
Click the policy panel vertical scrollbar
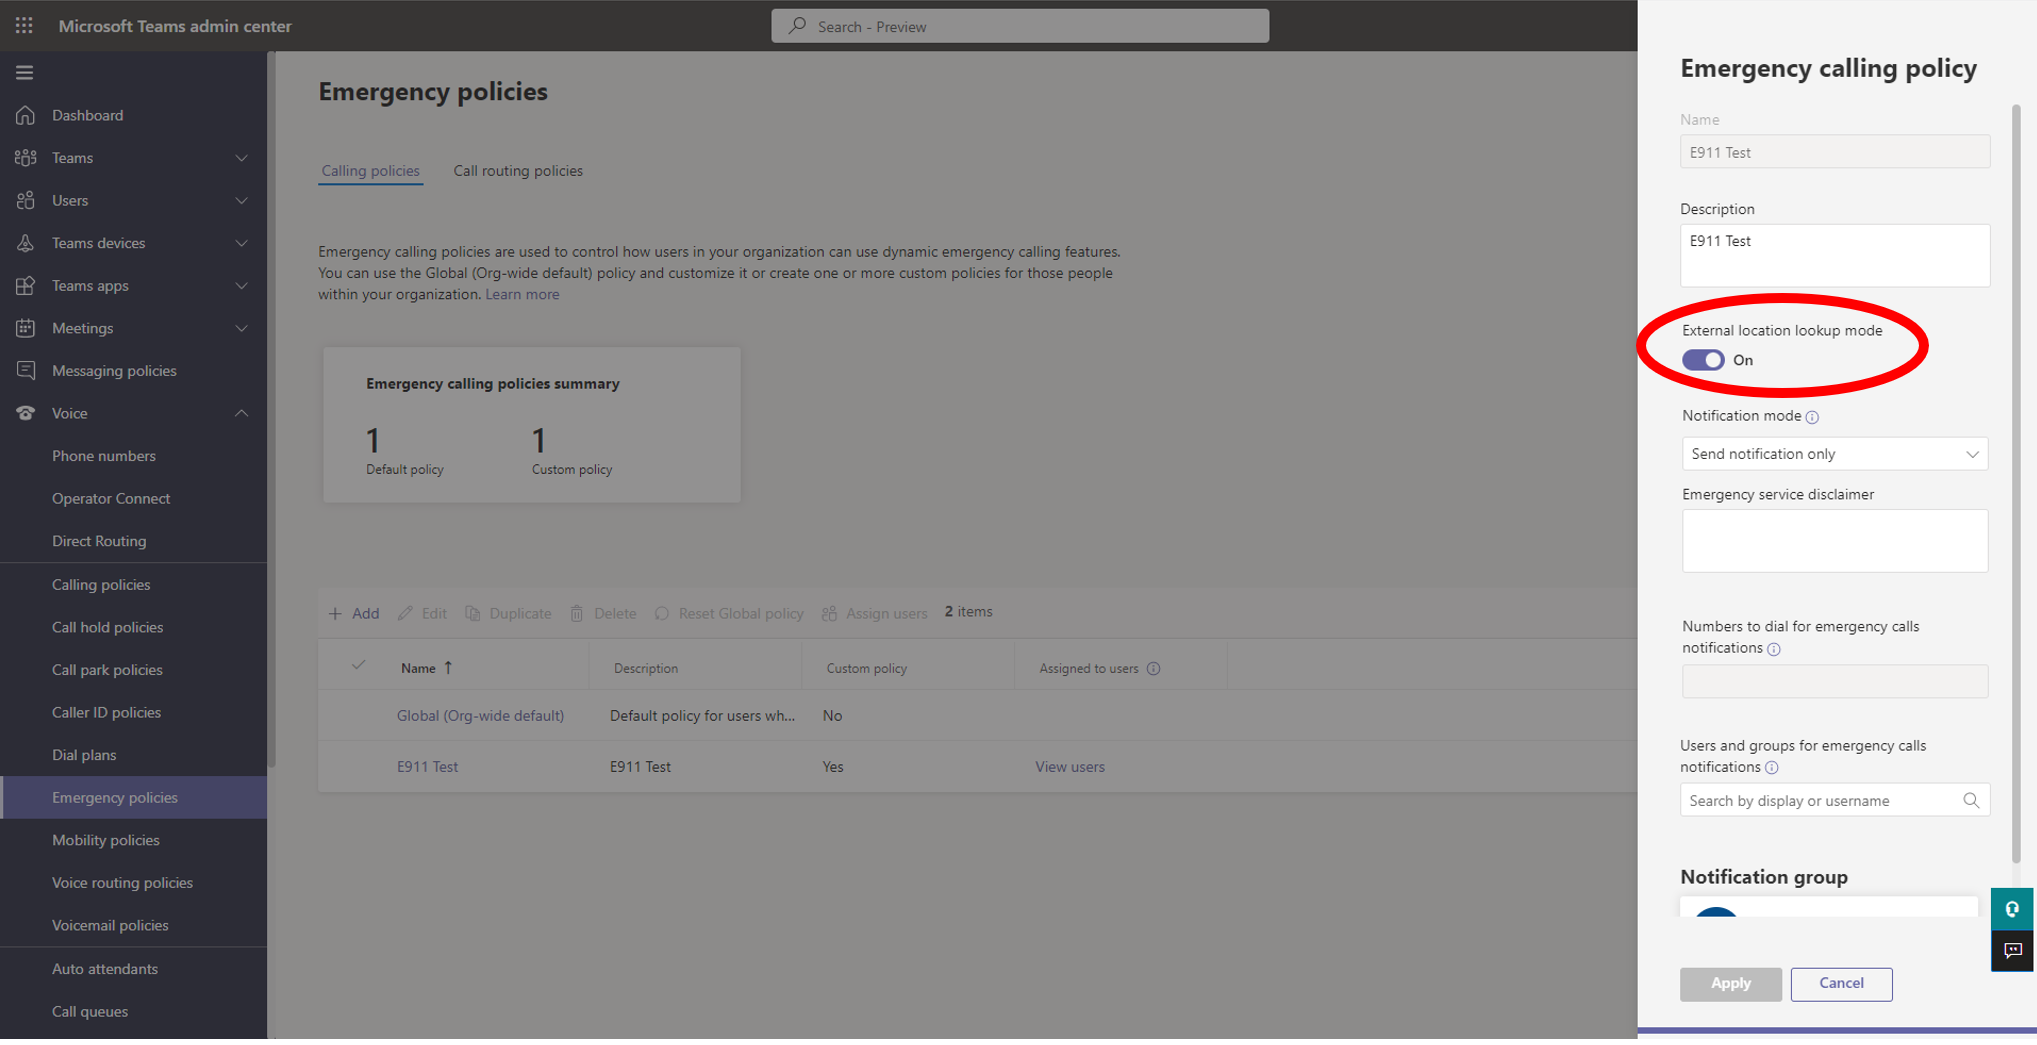[x=2015, y=480]
